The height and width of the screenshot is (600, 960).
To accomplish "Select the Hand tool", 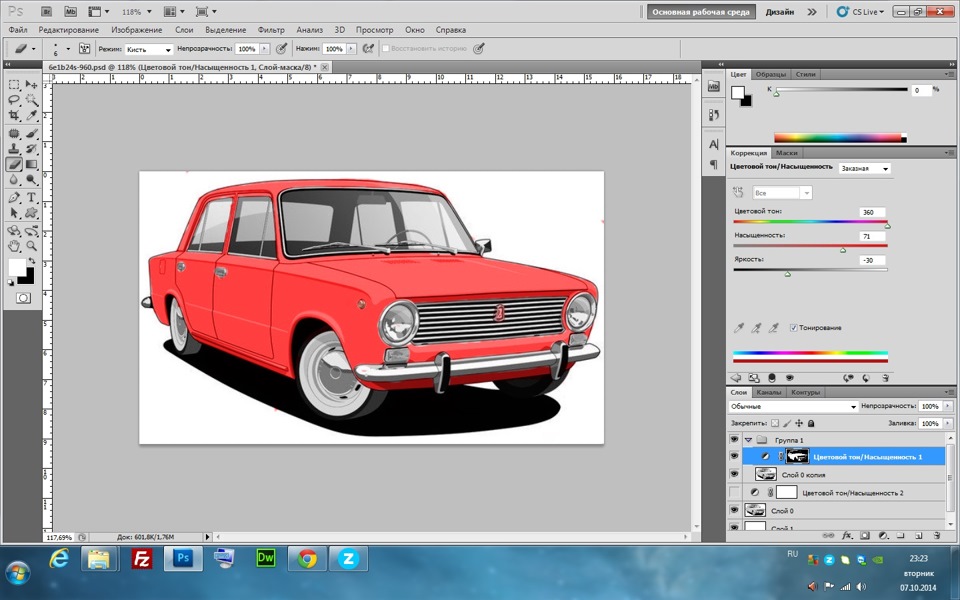I will [x=14, y=246].
